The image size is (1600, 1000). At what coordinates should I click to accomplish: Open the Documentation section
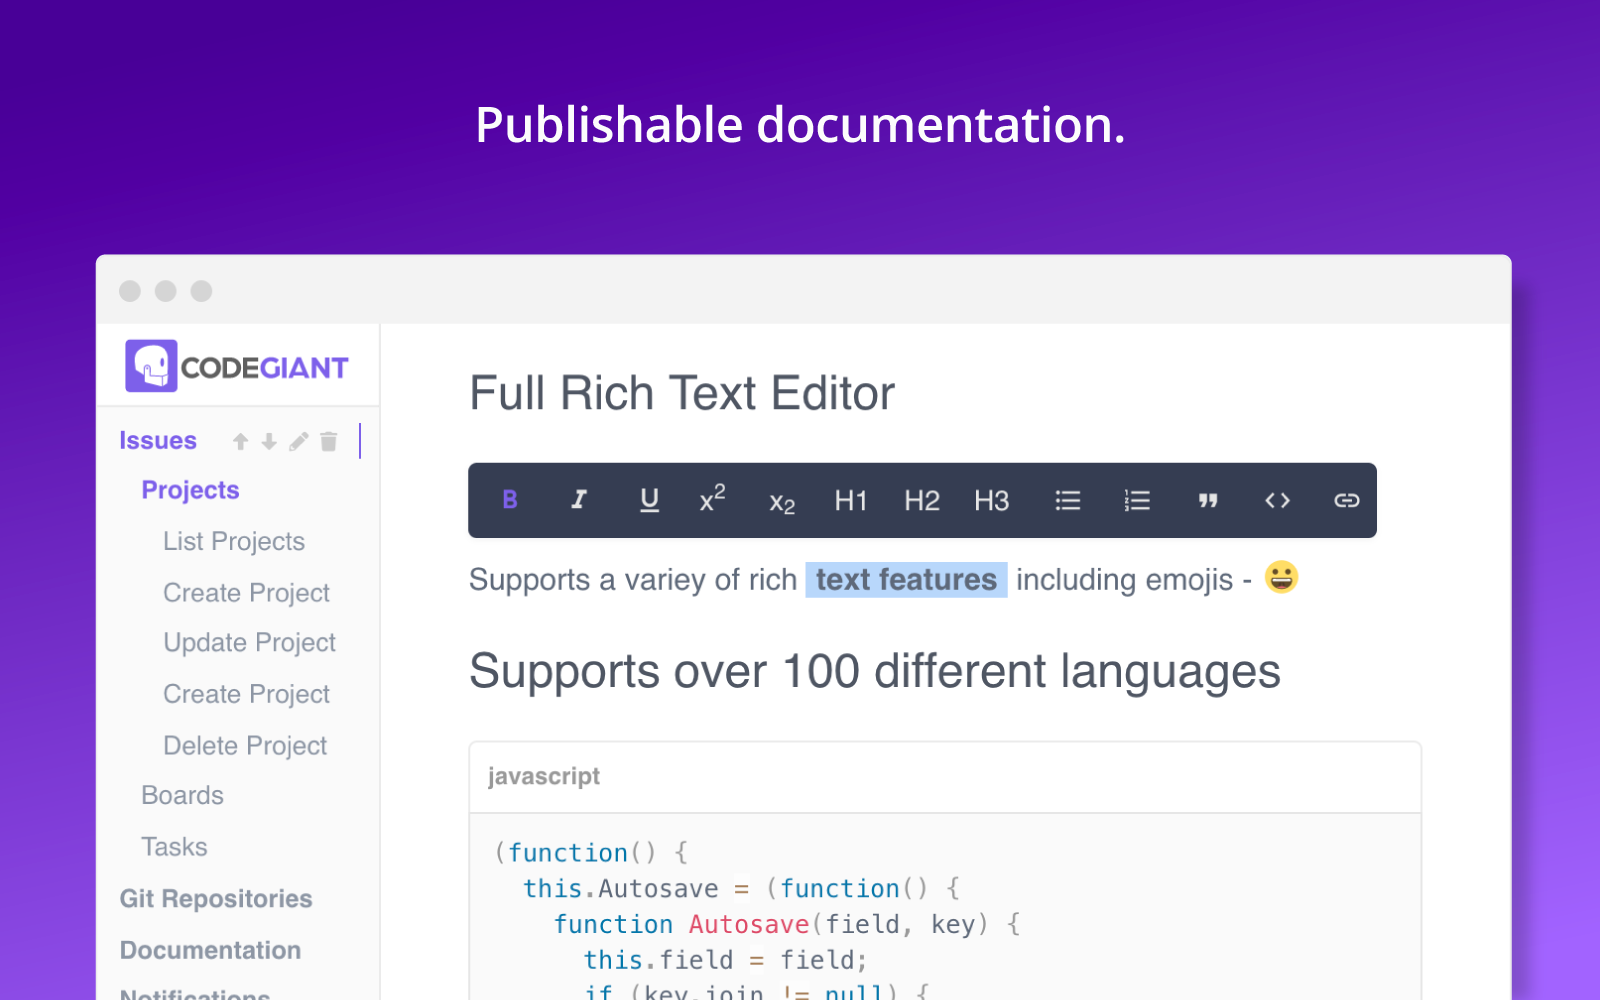[210, 950]
